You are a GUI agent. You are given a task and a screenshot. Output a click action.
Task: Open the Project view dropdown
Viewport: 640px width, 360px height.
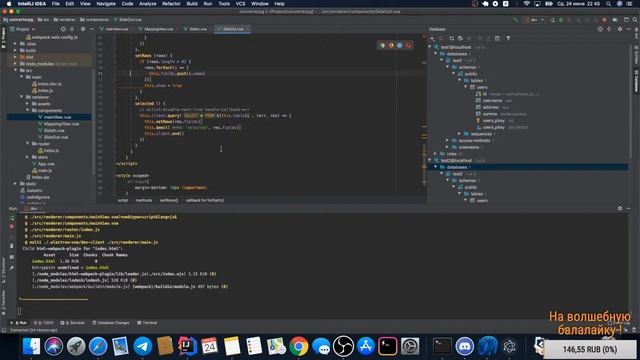click(x=22, y=29)
